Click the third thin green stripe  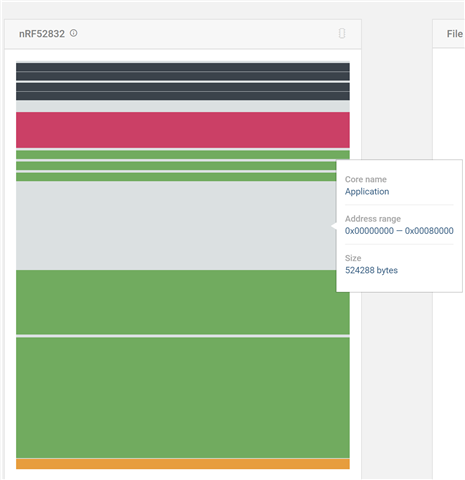(x=176, y=177)
